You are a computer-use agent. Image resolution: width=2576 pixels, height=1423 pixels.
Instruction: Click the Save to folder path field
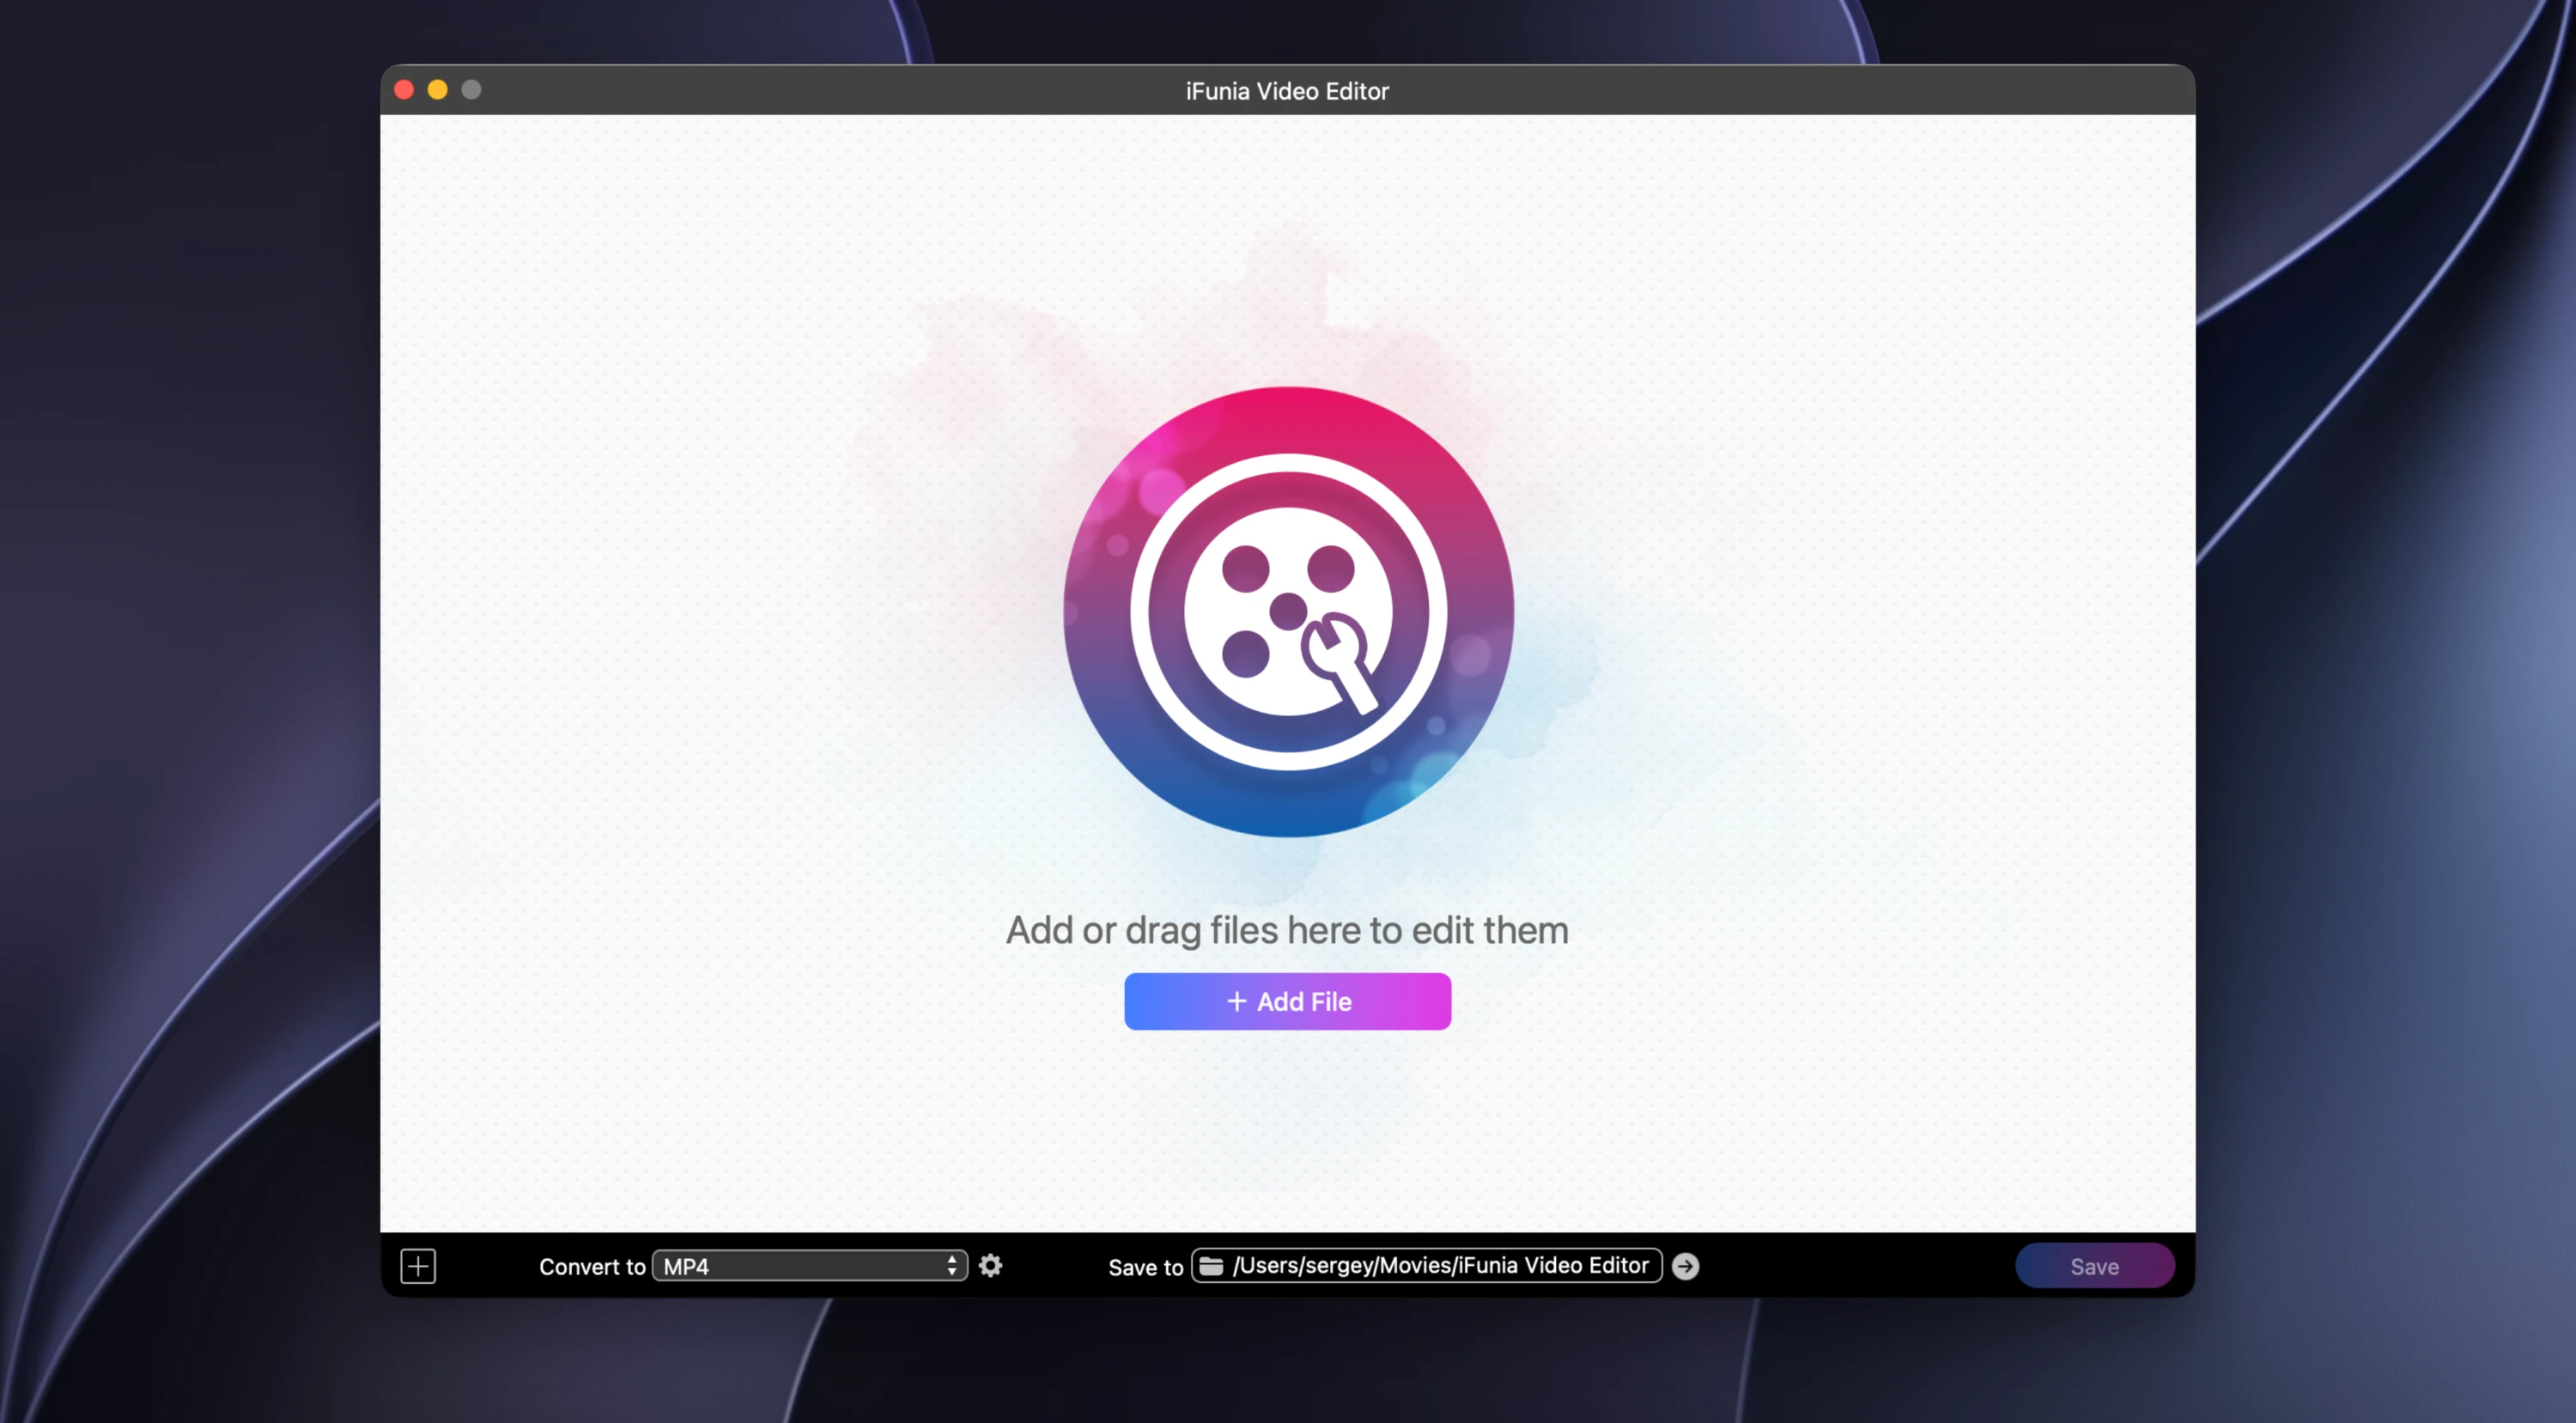pyautogui.click(x=1426, y=1266)
